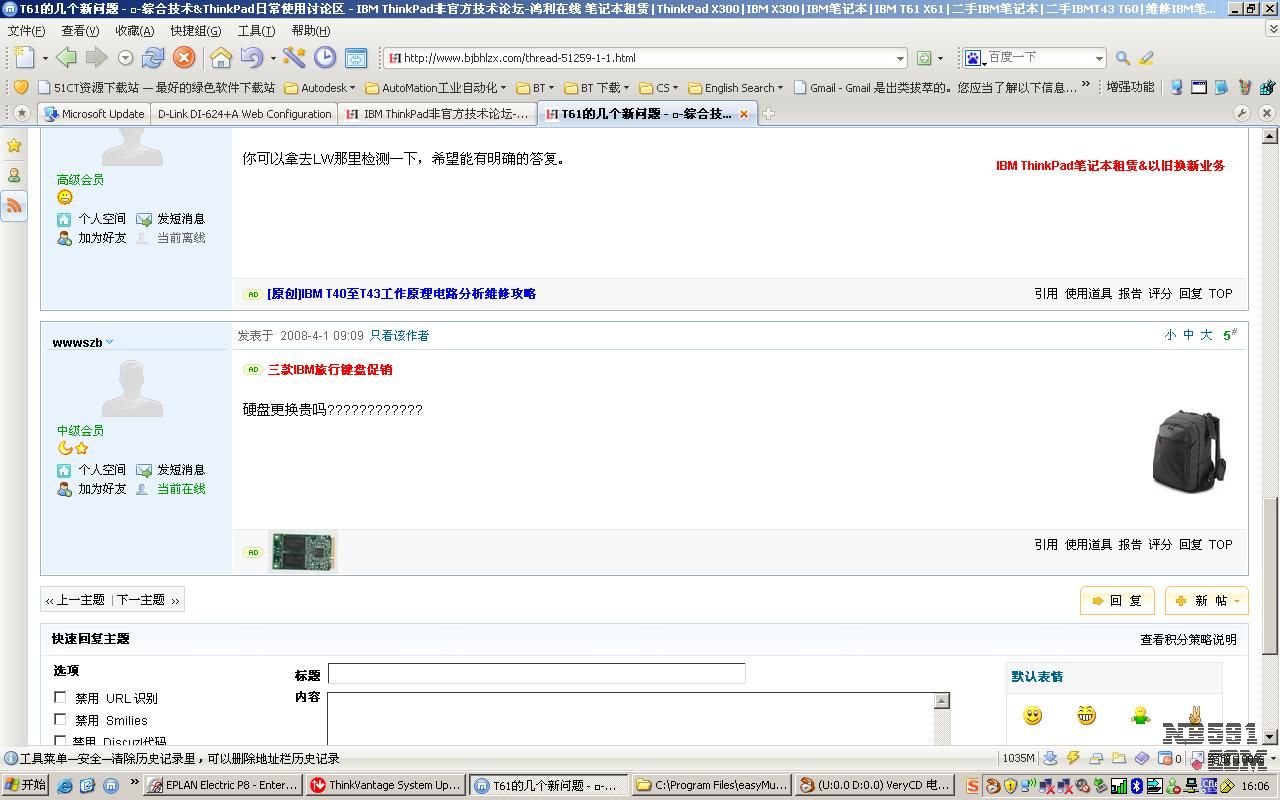Open the RSS feed sidebar icon

pyautogui.click(x=14, y=206)
